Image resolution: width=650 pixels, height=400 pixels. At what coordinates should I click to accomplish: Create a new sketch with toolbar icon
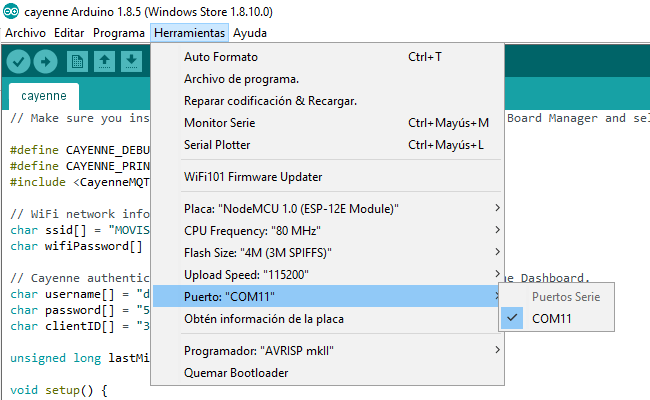(78, 62)
